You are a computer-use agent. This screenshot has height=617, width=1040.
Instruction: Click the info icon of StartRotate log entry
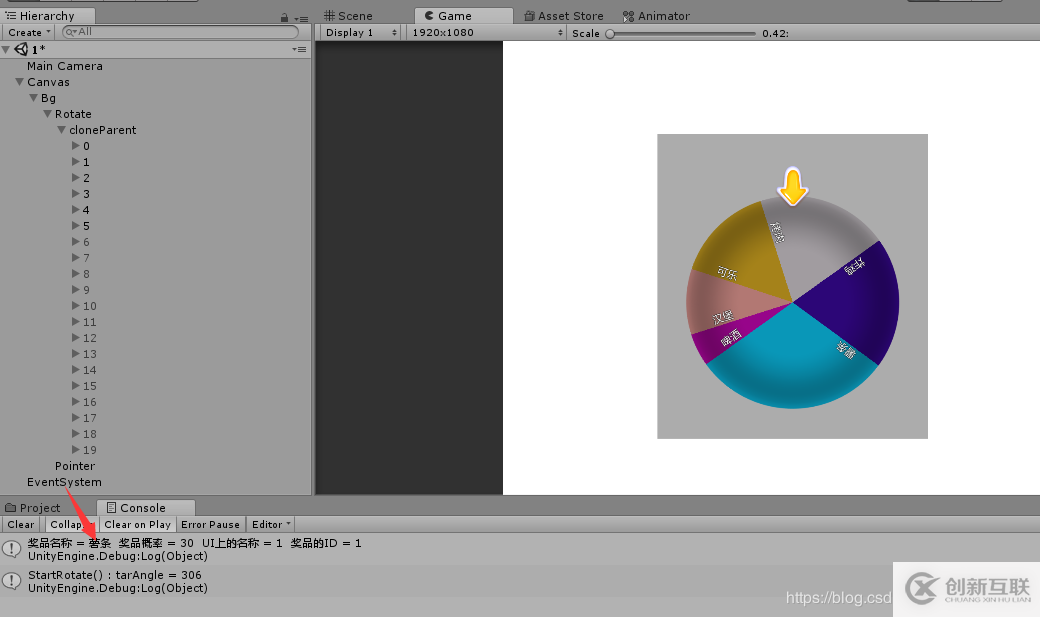point(11,581)
